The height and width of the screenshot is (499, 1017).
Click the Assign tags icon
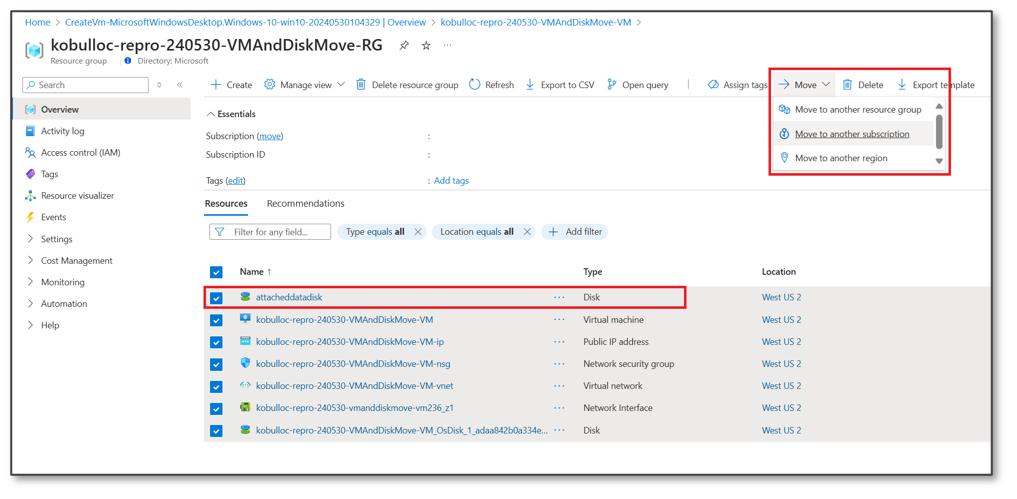point(713,84)
